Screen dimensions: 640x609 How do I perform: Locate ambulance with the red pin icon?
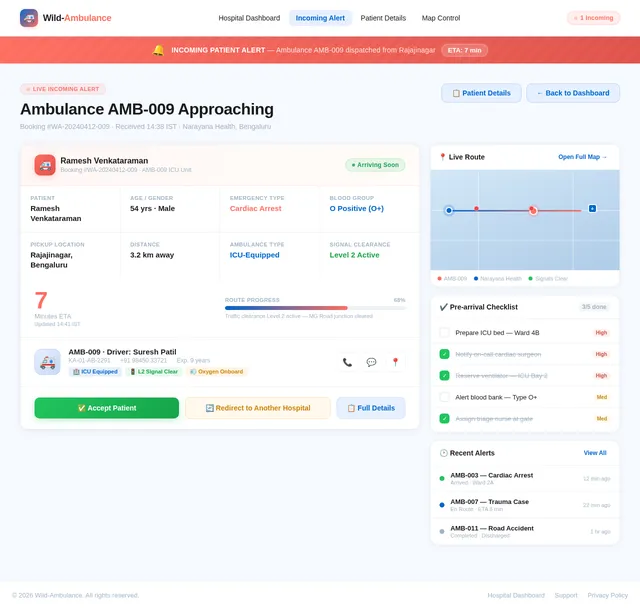pyautogui.click(x=395, y=362)
